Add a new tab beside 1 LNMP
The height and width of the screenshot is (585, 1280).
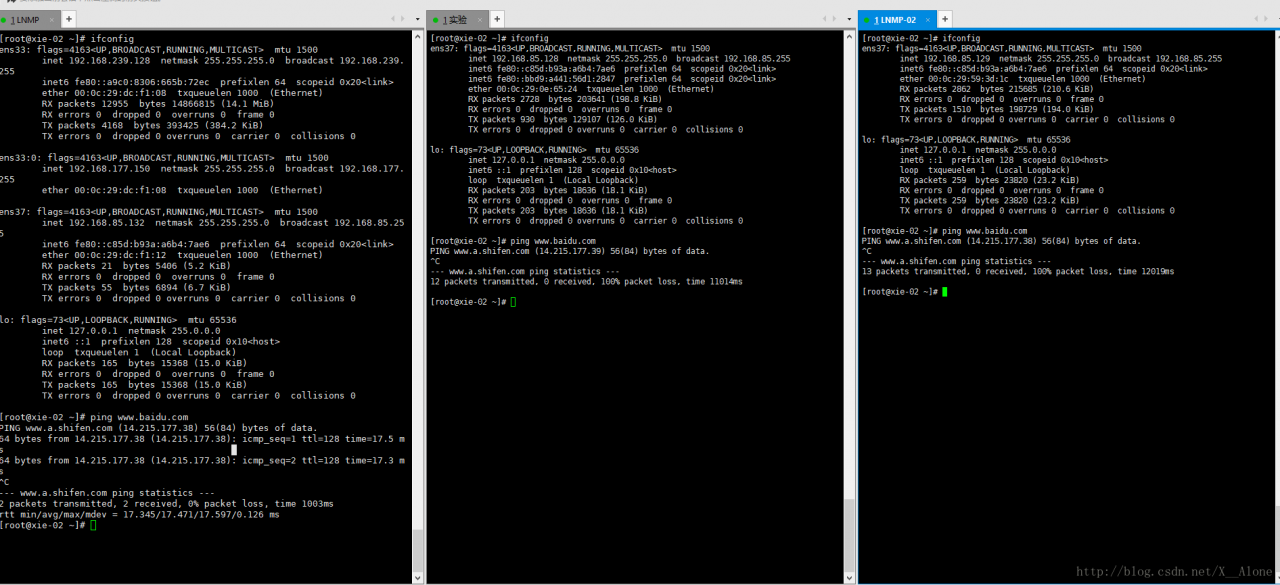[69, 19]
